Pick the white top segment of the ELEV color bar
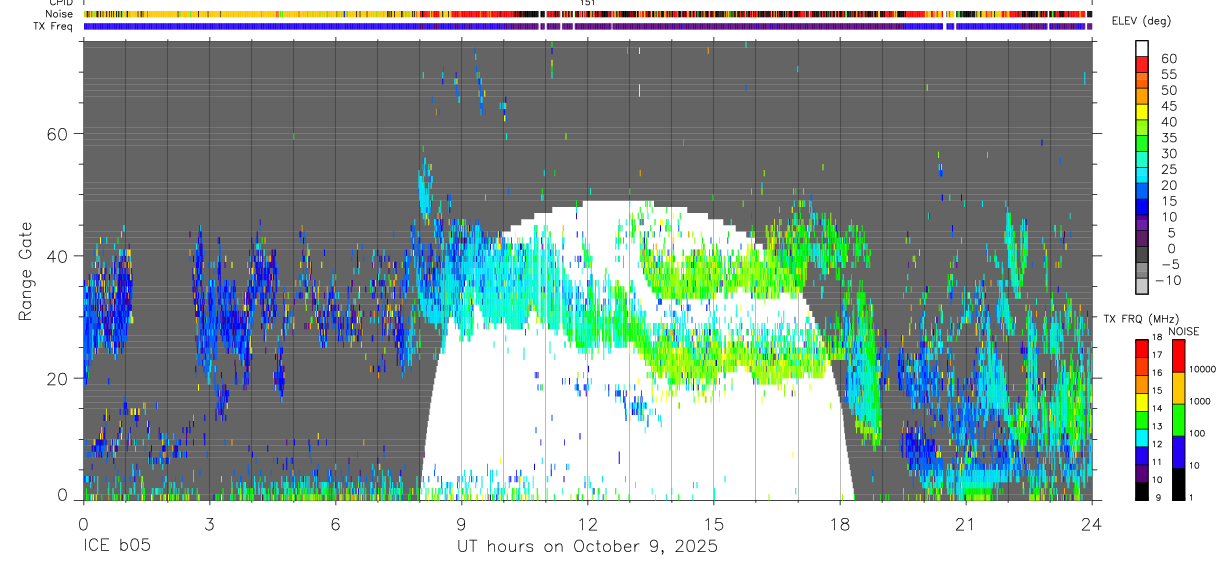The height and width of the screenshot is (567, 1228). 1142,48
